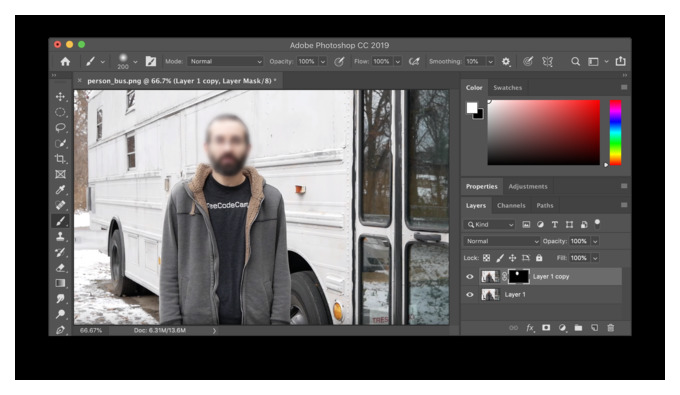
Task: Select the Gradient tool
Action: point(60,283)
